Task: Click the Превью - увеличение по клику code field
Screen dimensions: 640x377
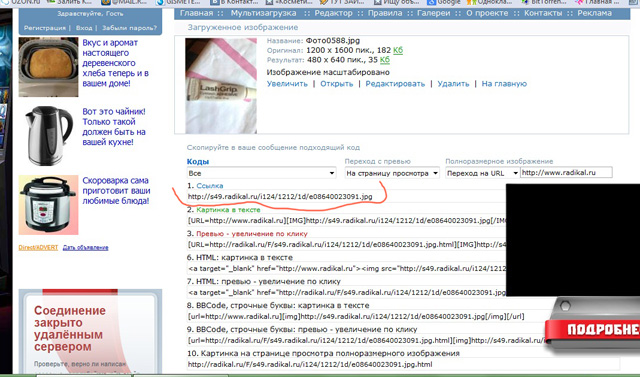Action: tap(346, 245)
